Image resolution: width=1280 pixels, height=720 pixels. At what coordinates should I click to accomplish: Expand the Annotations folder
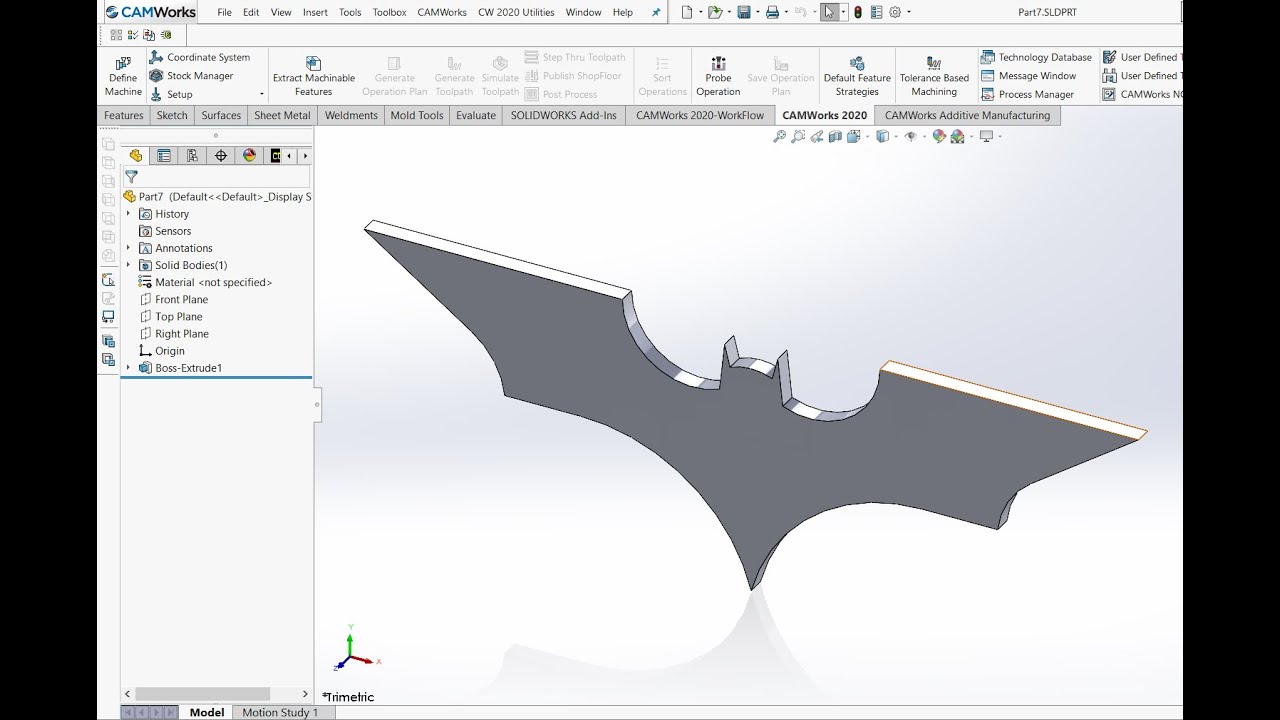coord(128,248)
